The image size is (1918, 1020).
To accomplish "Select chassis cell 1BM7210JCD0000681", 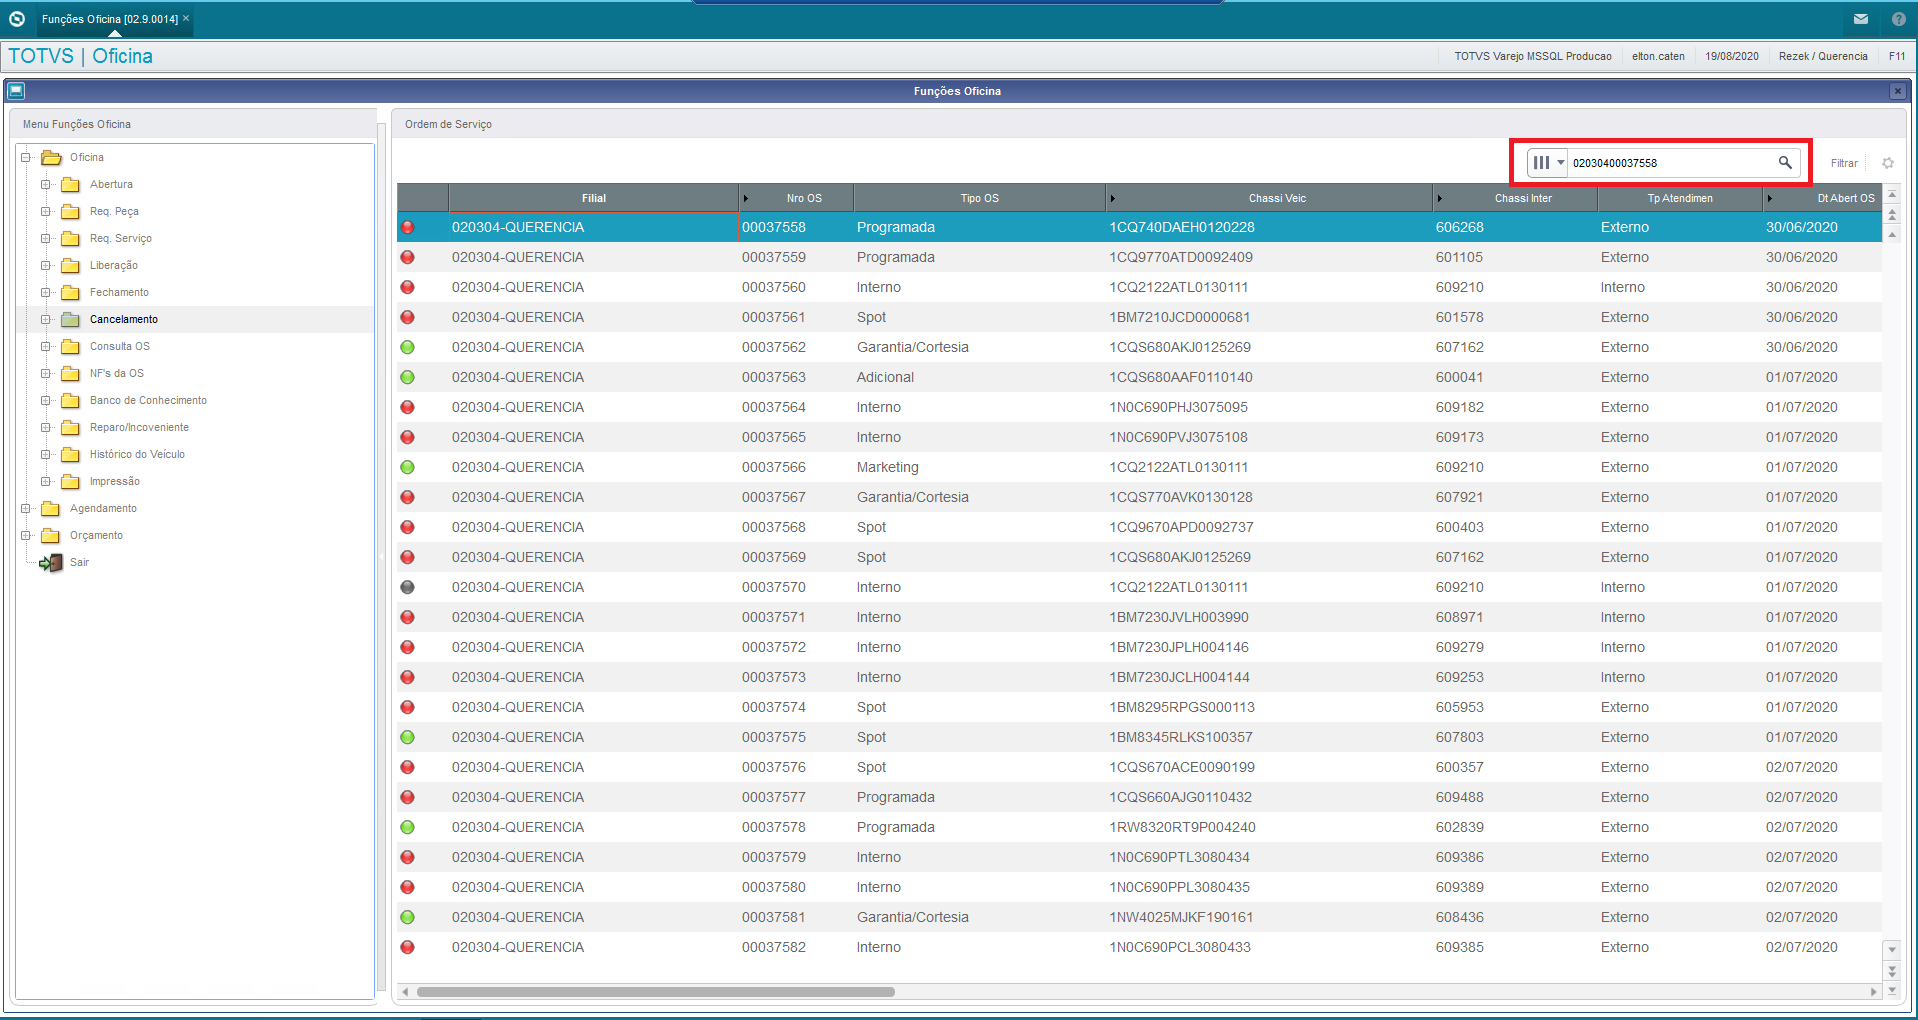I will tap(1180, 317).
